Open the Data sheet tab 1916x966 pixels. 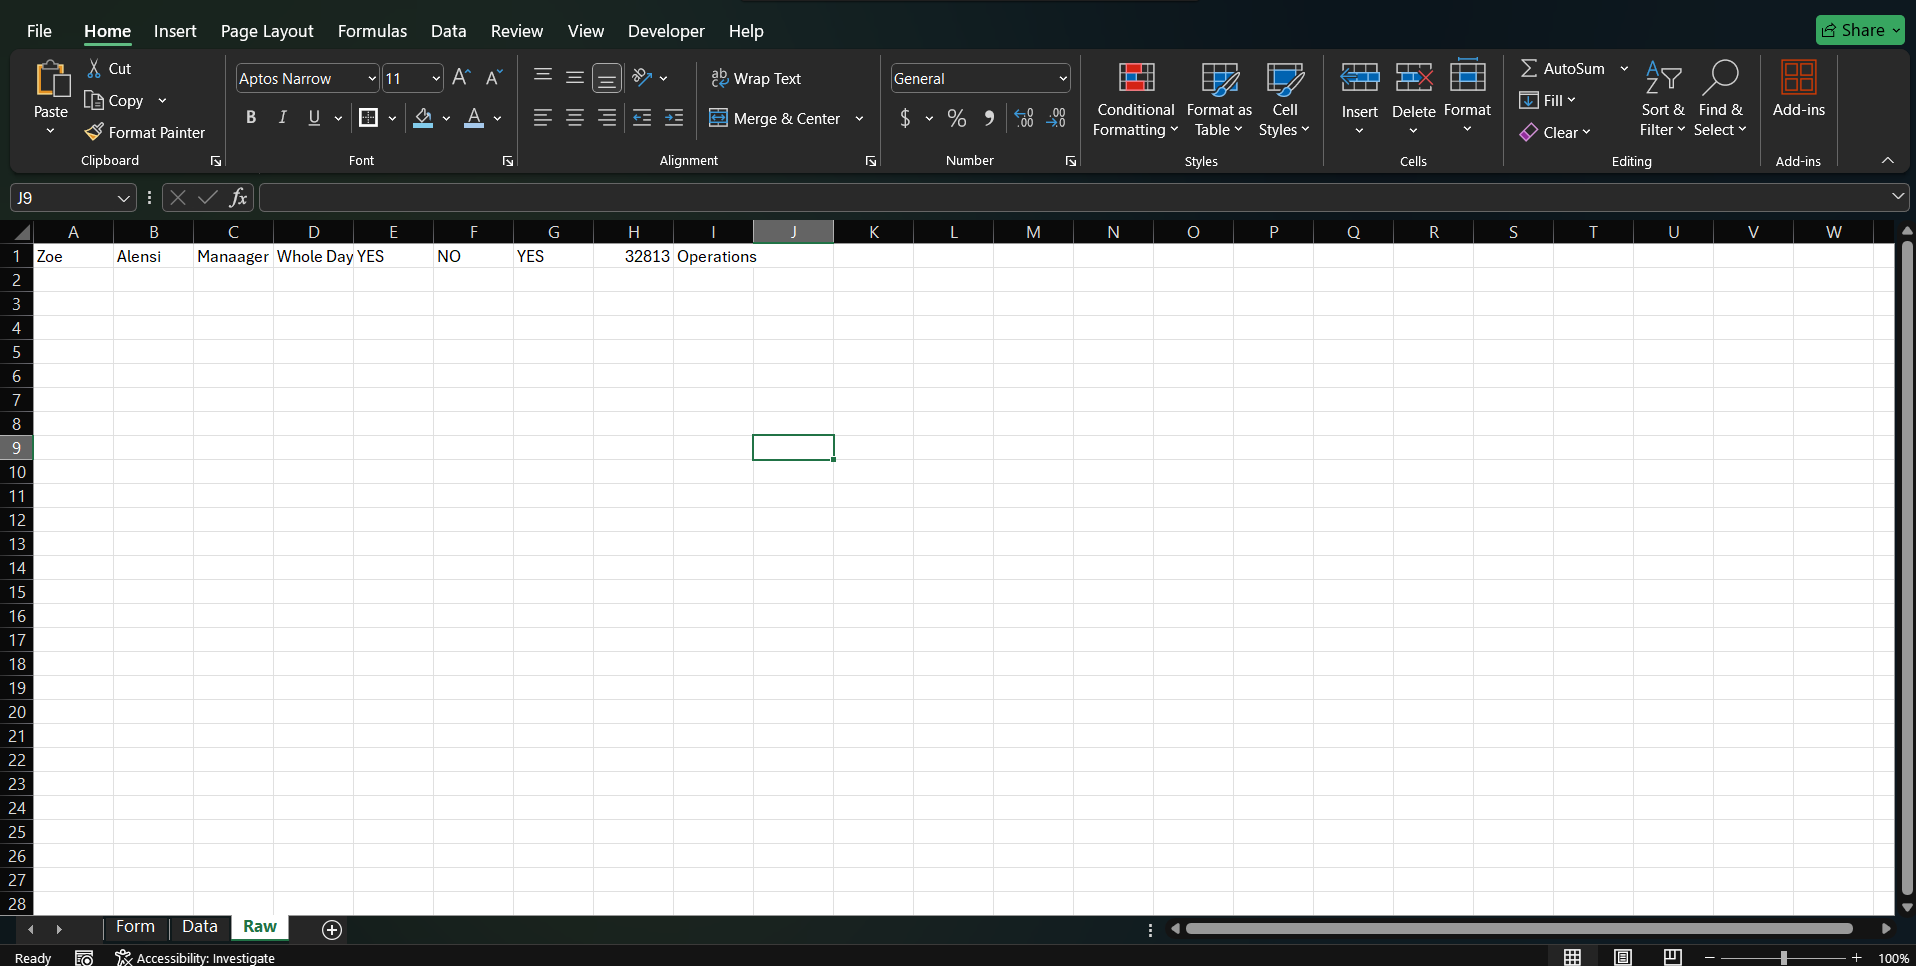click(x=200, y=927)
